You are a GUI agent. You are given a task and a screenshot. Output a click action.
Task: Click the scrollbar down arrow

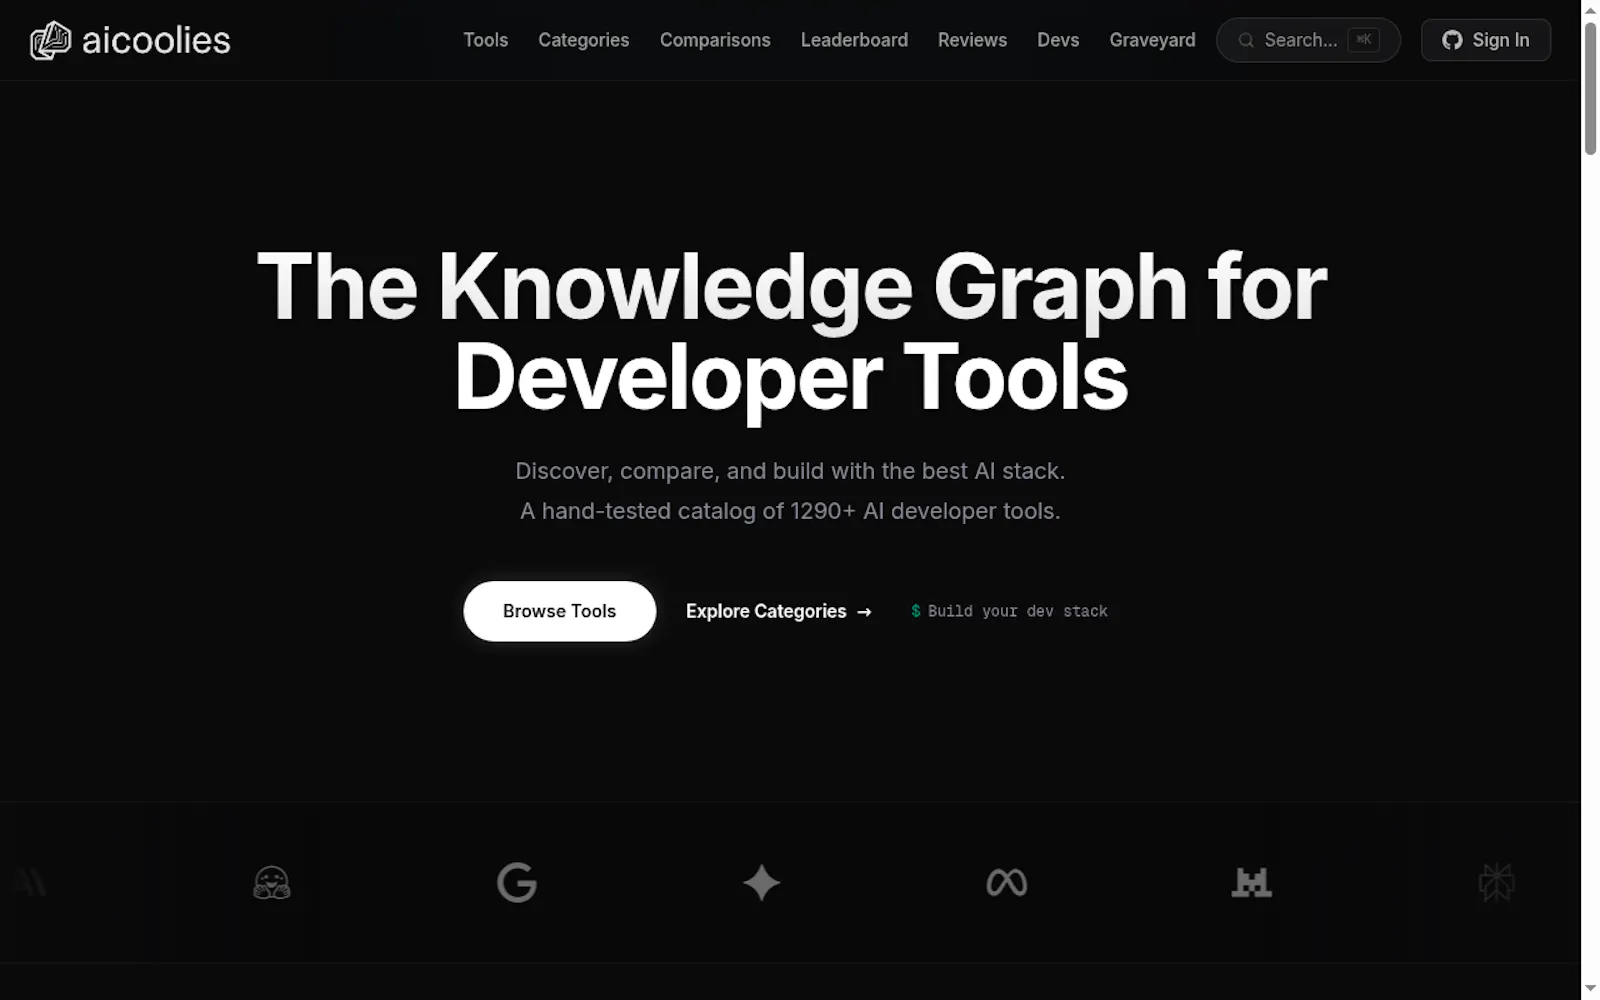click(x=1590, y=990)
